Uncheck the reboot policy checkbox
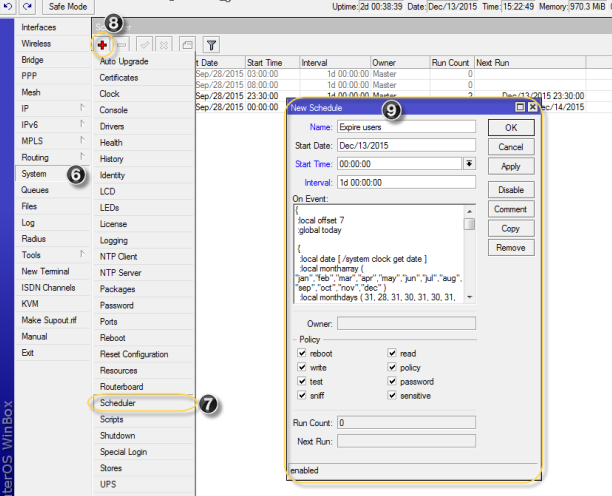612x496 pixels. click(x=302, y=353)
